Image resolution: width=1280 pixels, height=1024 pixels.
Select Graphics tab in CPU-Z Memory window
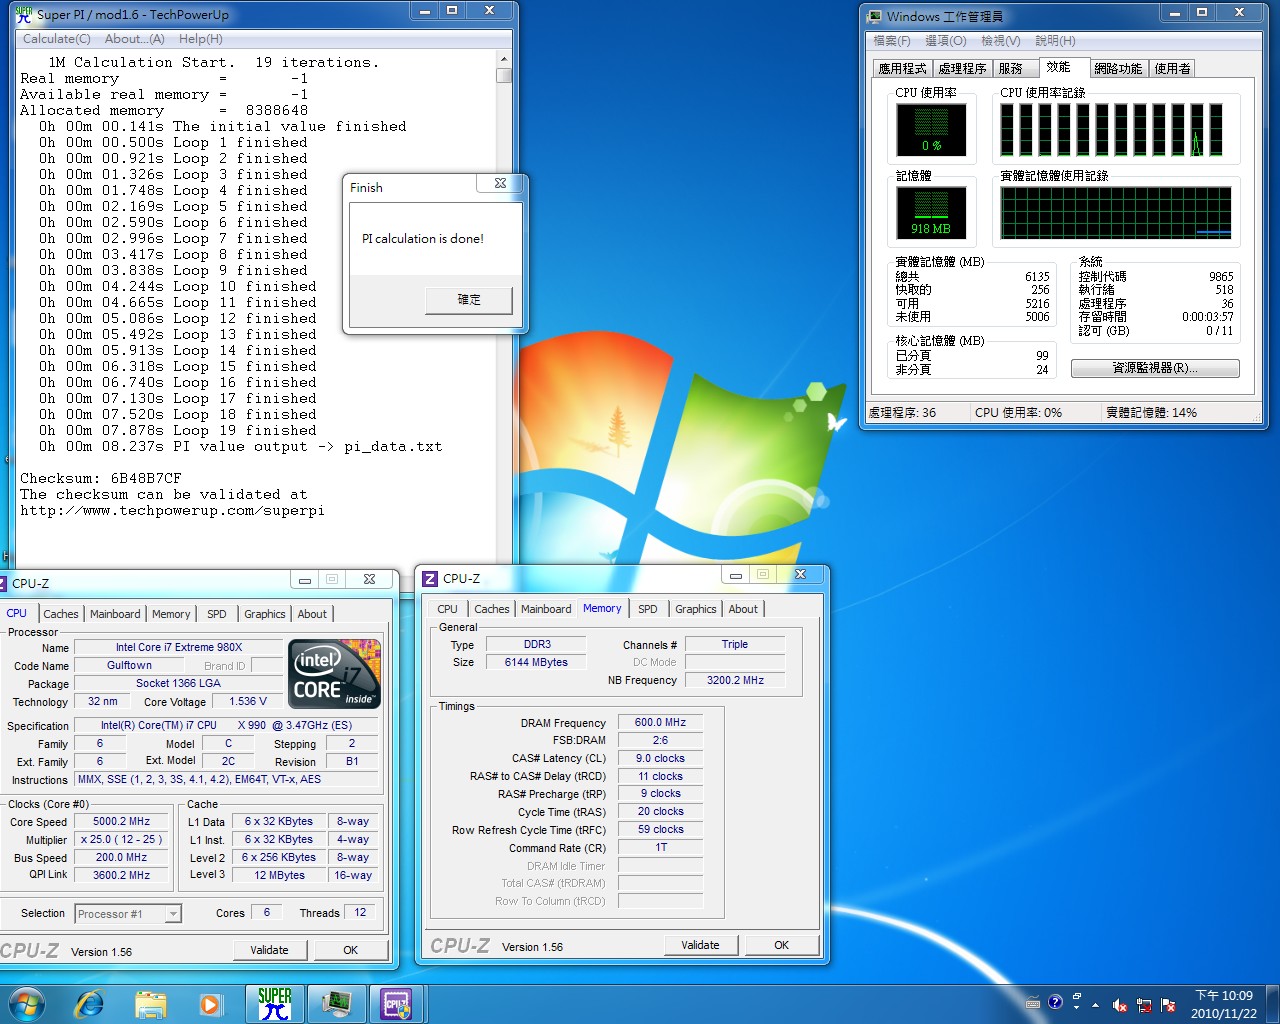pyautogui.click(x=696, y=609)
